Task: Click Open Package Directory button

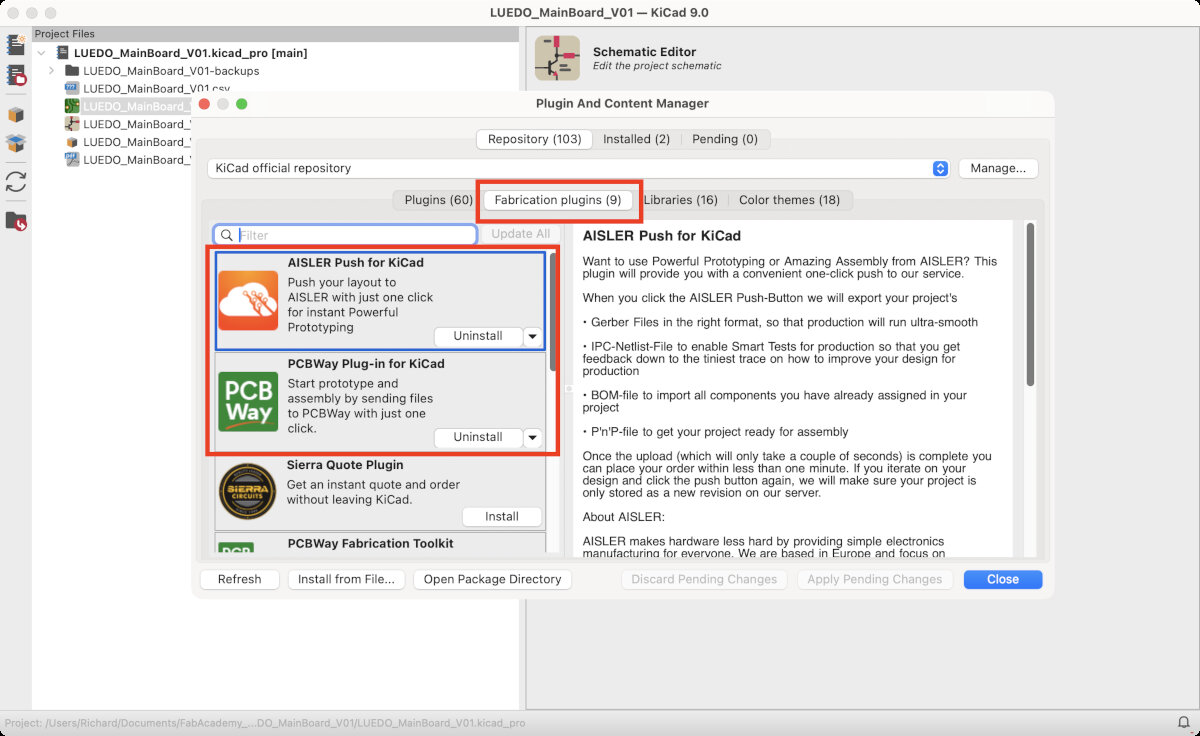Action: [x=492, y=579]
